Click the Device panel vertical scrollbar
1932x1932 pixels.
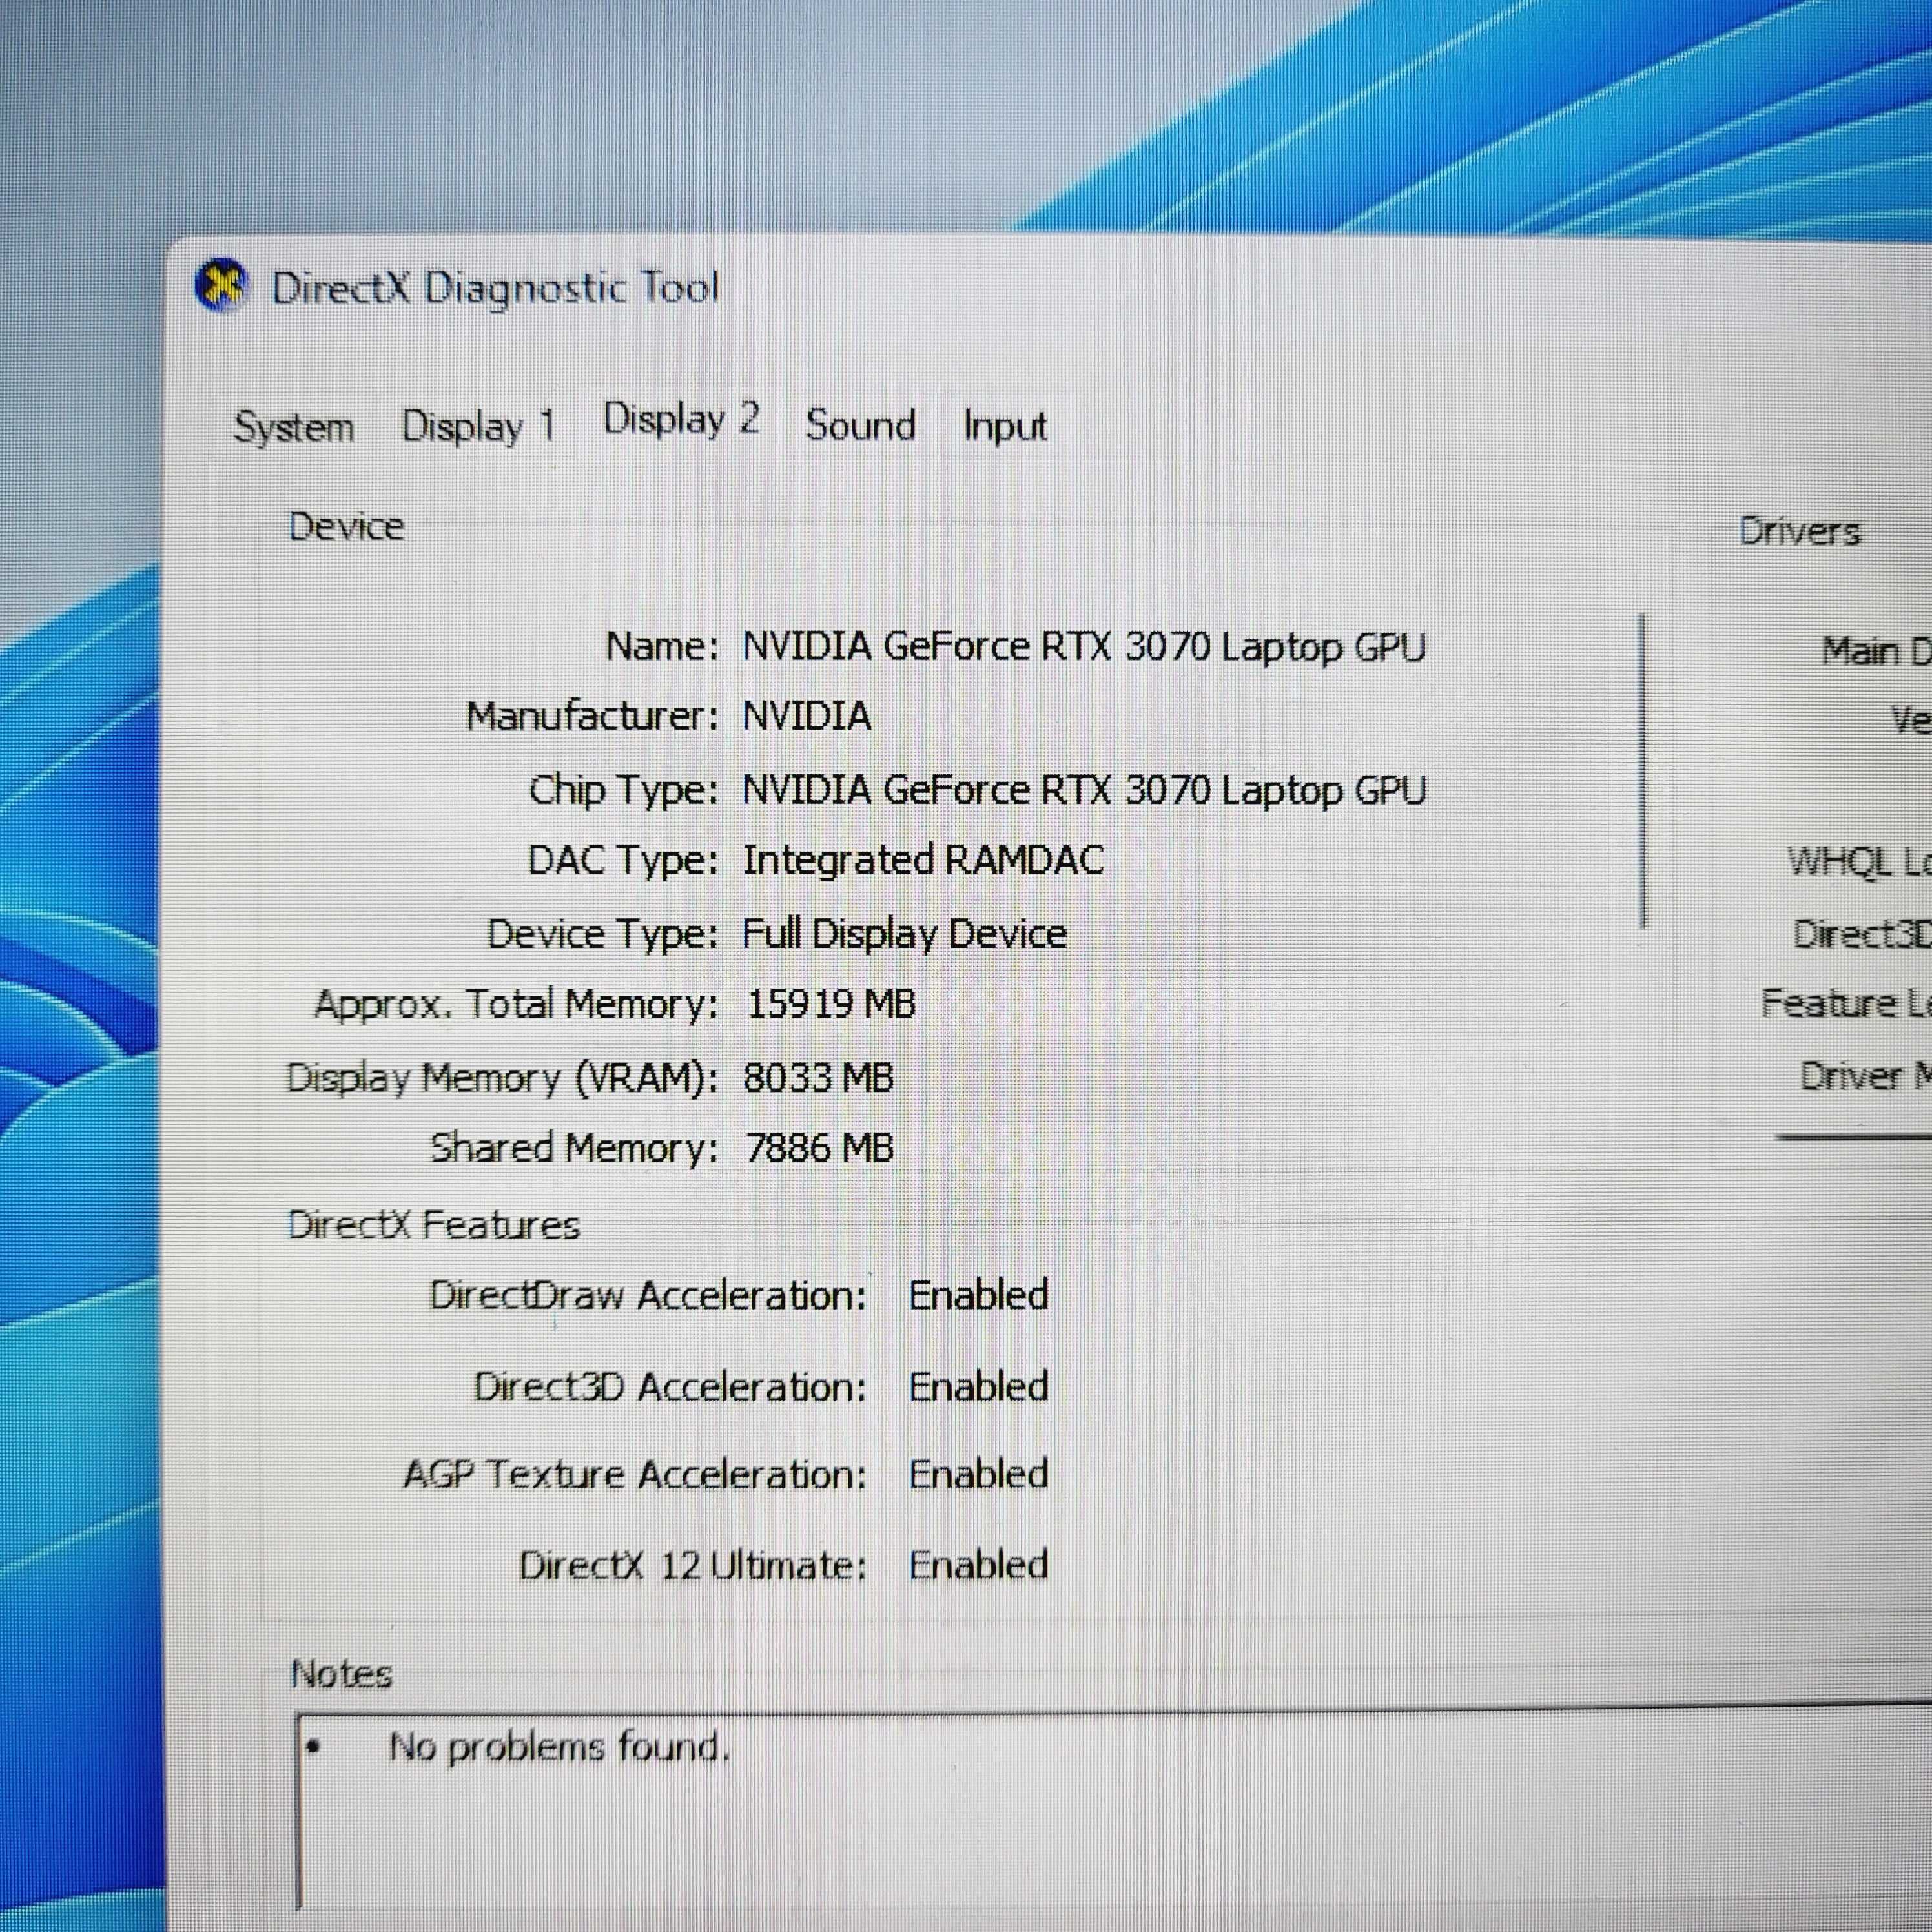tap(1642, 770)
